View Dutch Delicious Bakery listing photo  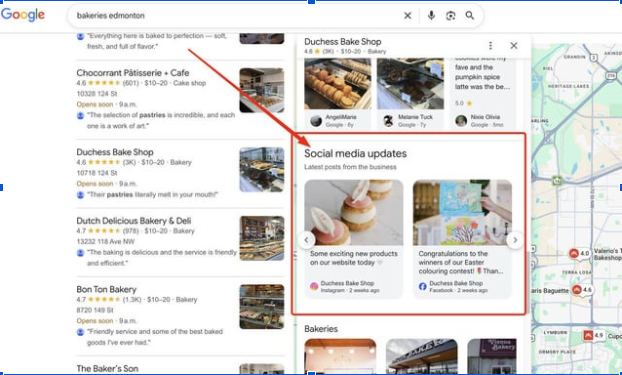[x=262, y=238]
